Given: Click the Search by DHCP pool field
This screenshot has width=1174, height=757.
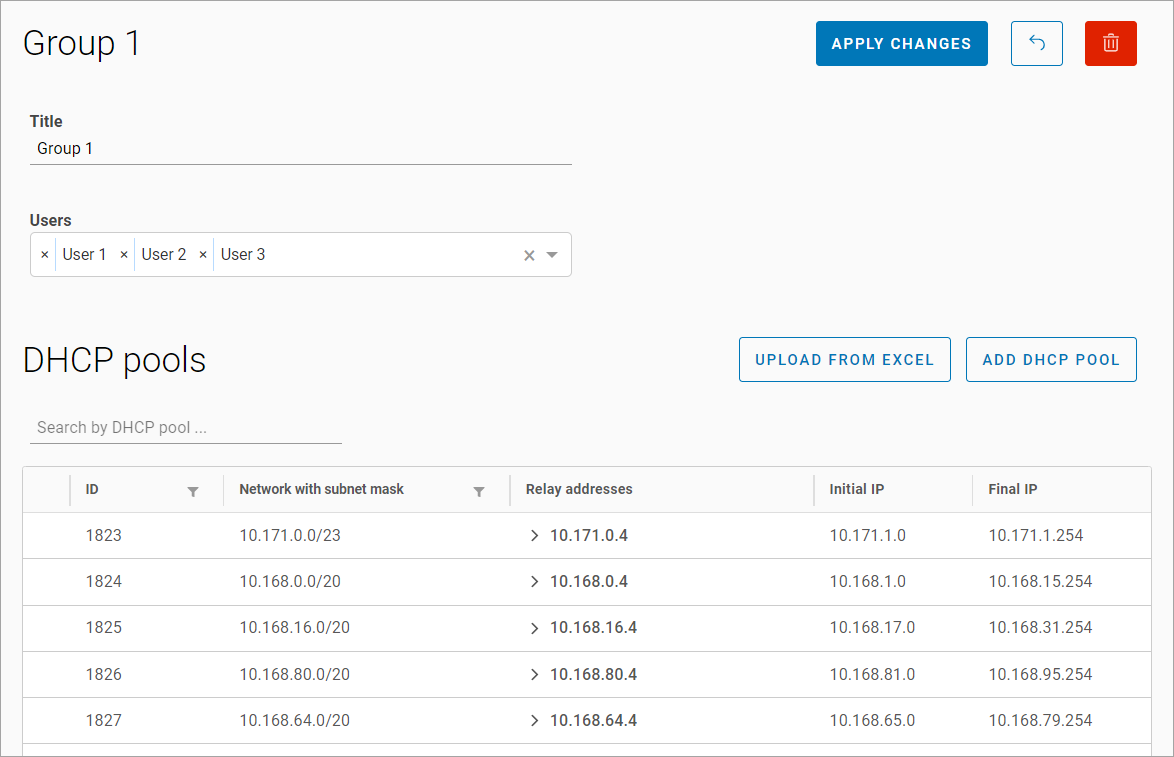Looking at the screenshot, I should coord(185,427).
